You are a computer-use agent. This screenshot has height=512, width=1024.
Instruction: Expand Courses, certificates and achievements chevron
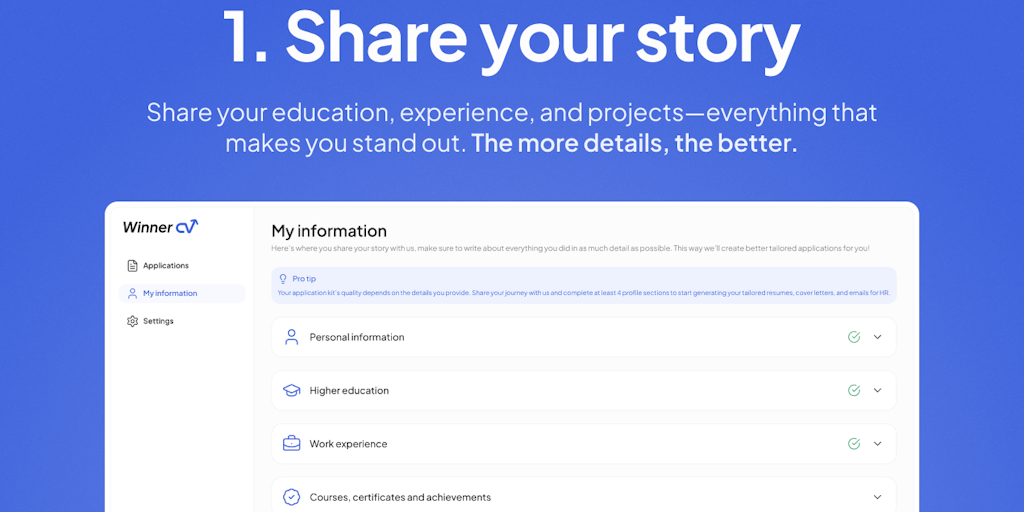pos(878,497)
